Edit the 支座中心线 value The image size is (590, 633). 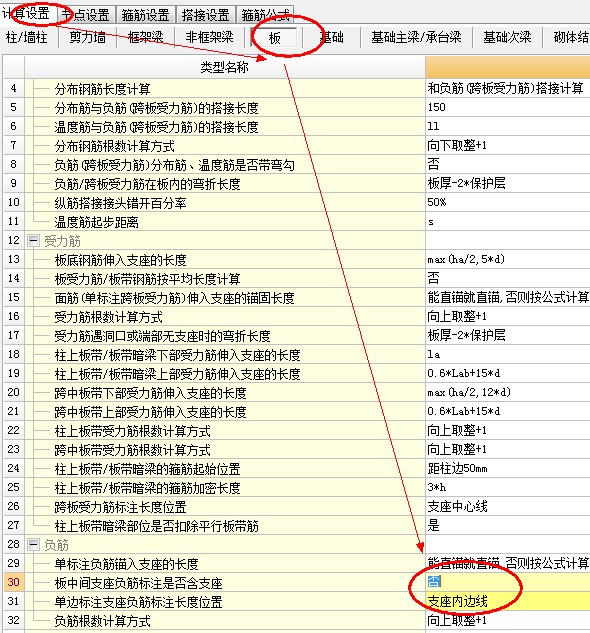508,507
